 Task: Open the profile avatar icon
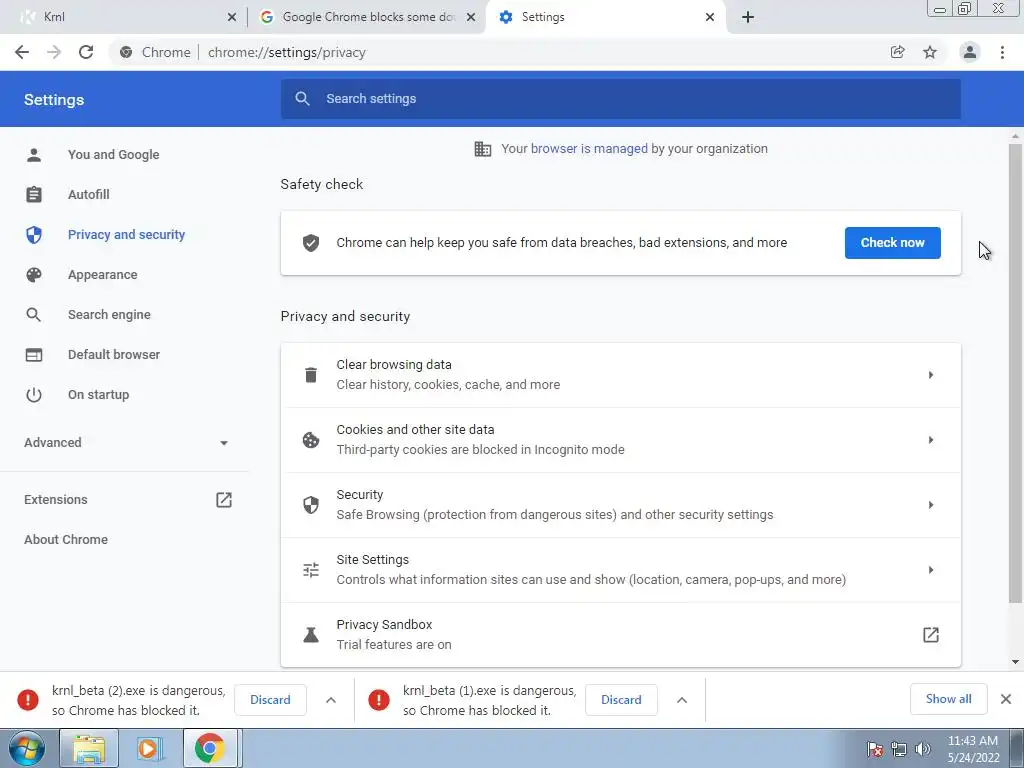click(970, 52)
